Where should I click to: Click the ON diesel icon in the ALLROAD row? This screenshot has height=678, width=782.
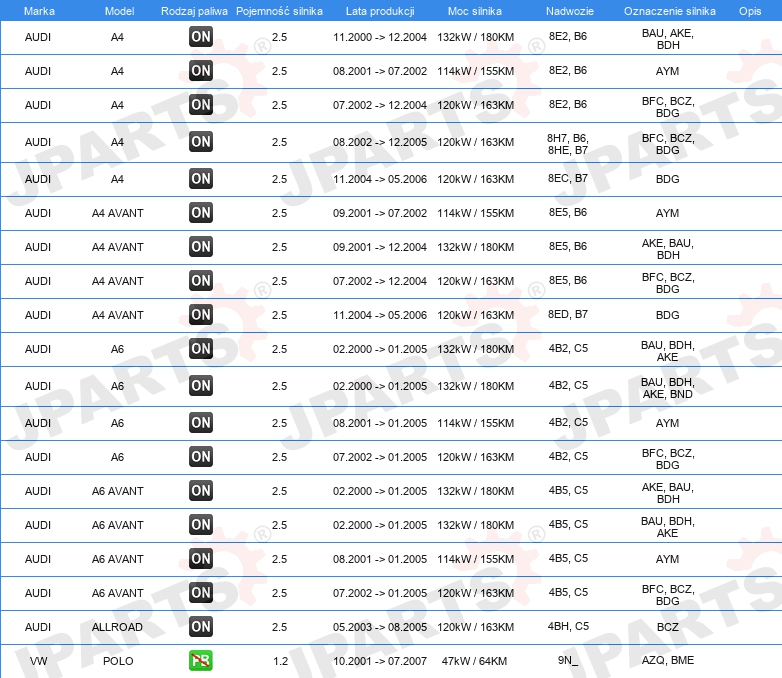click(201, 626)
